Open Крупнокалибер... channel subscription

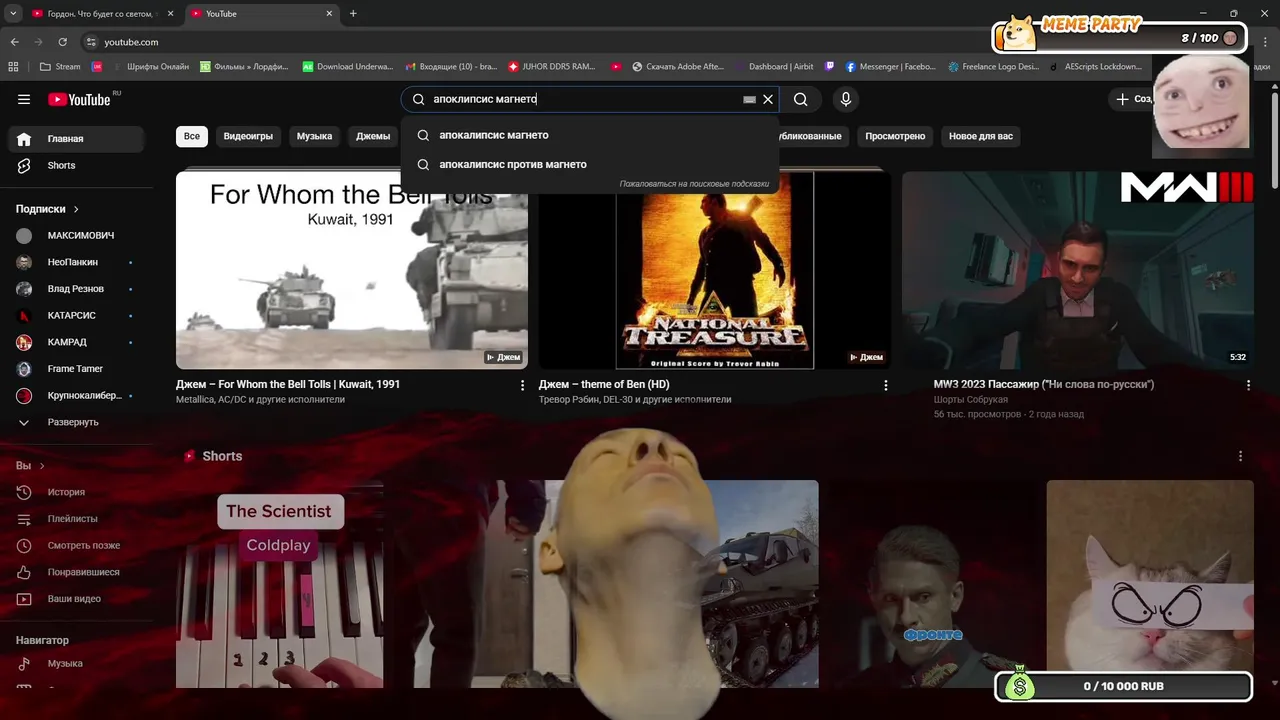tap(75, 395)
